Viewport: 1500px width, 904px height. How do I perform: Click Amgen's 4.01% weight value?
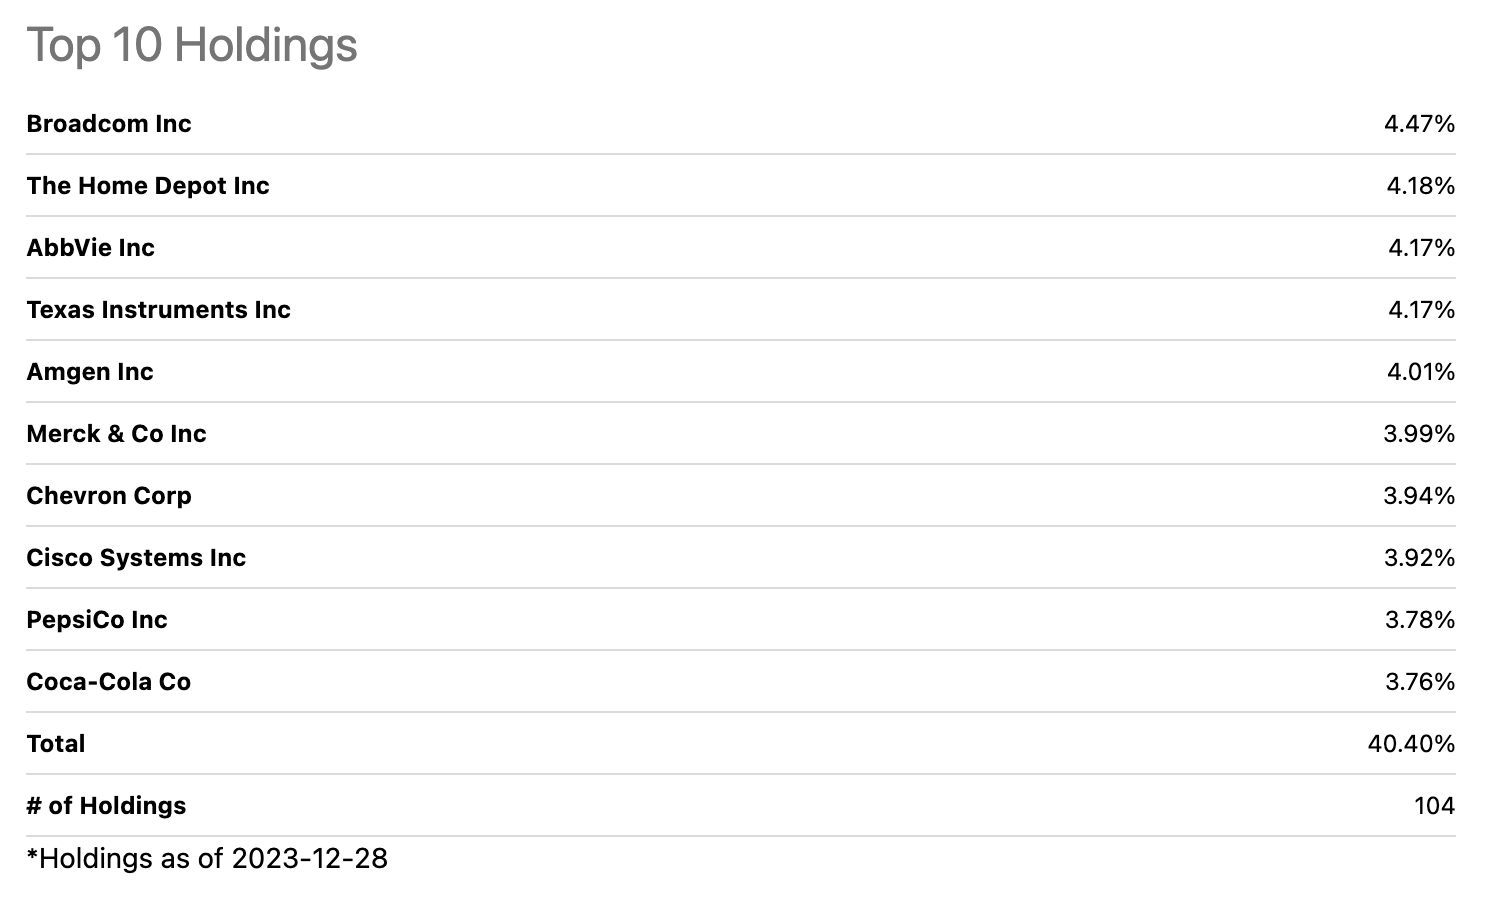tap(1420, 372)
